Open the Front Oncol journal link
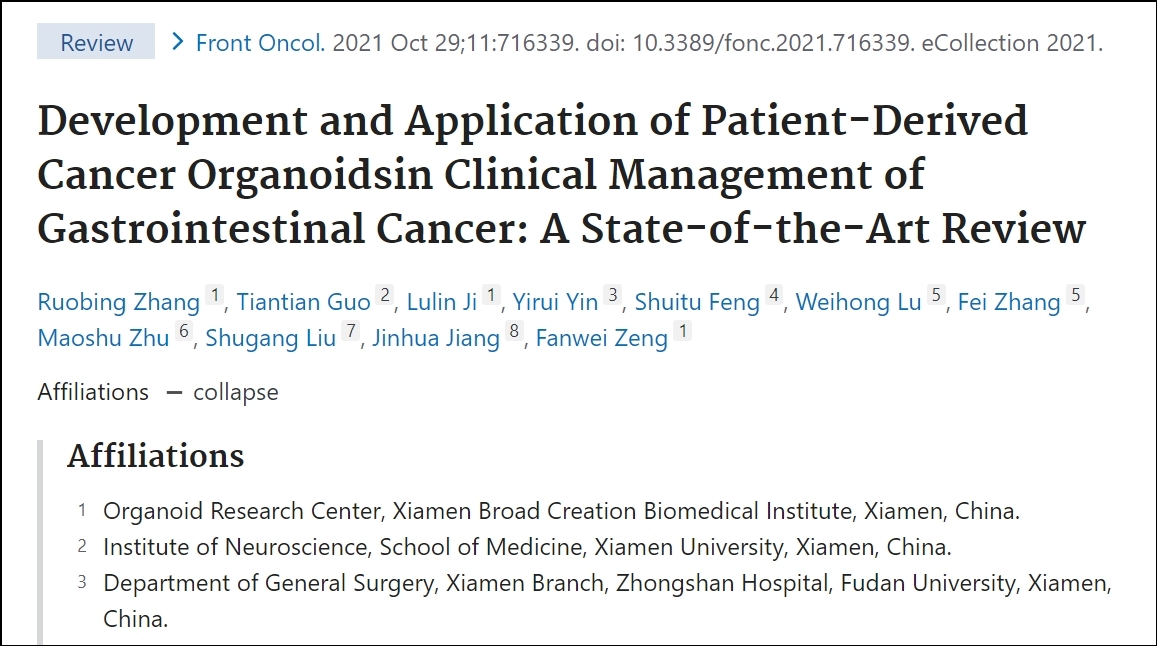The height and width of the screenshot is (646, 1157). click(x=260, y=43)
